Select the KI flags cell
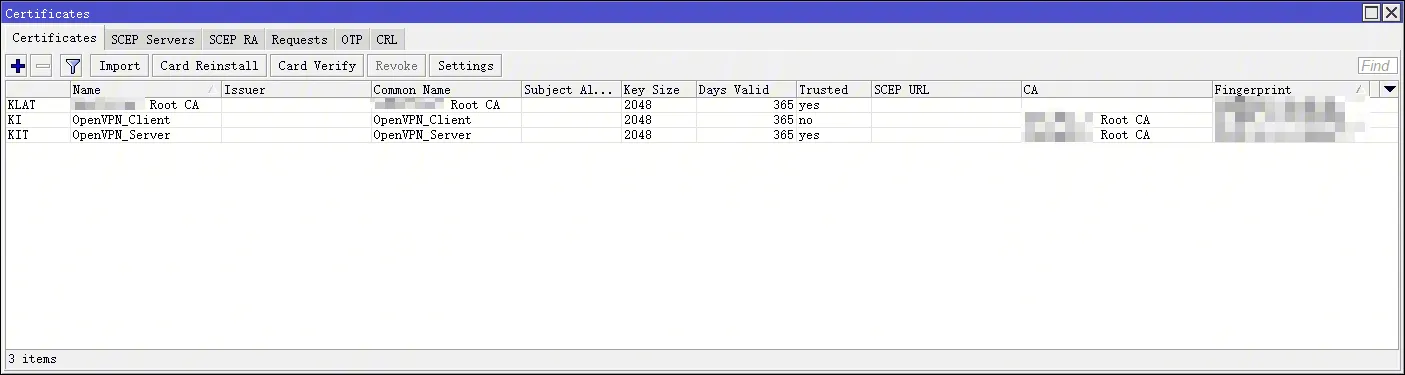 coord(37,120)
